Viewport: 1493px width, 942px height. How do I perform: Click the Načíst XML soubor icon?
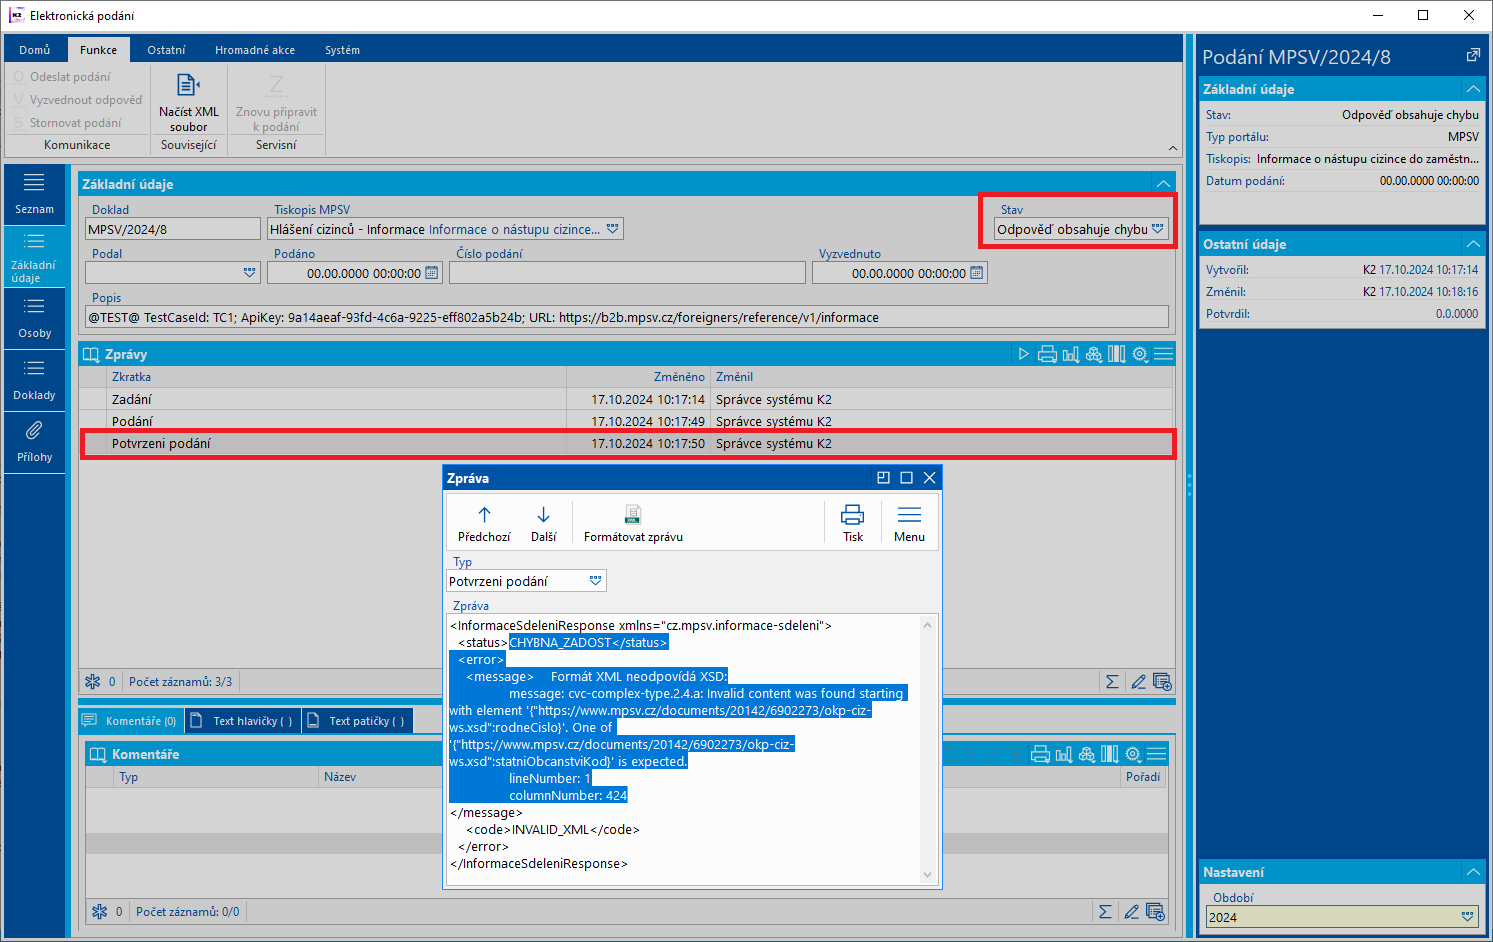click(x=188, y=86)
